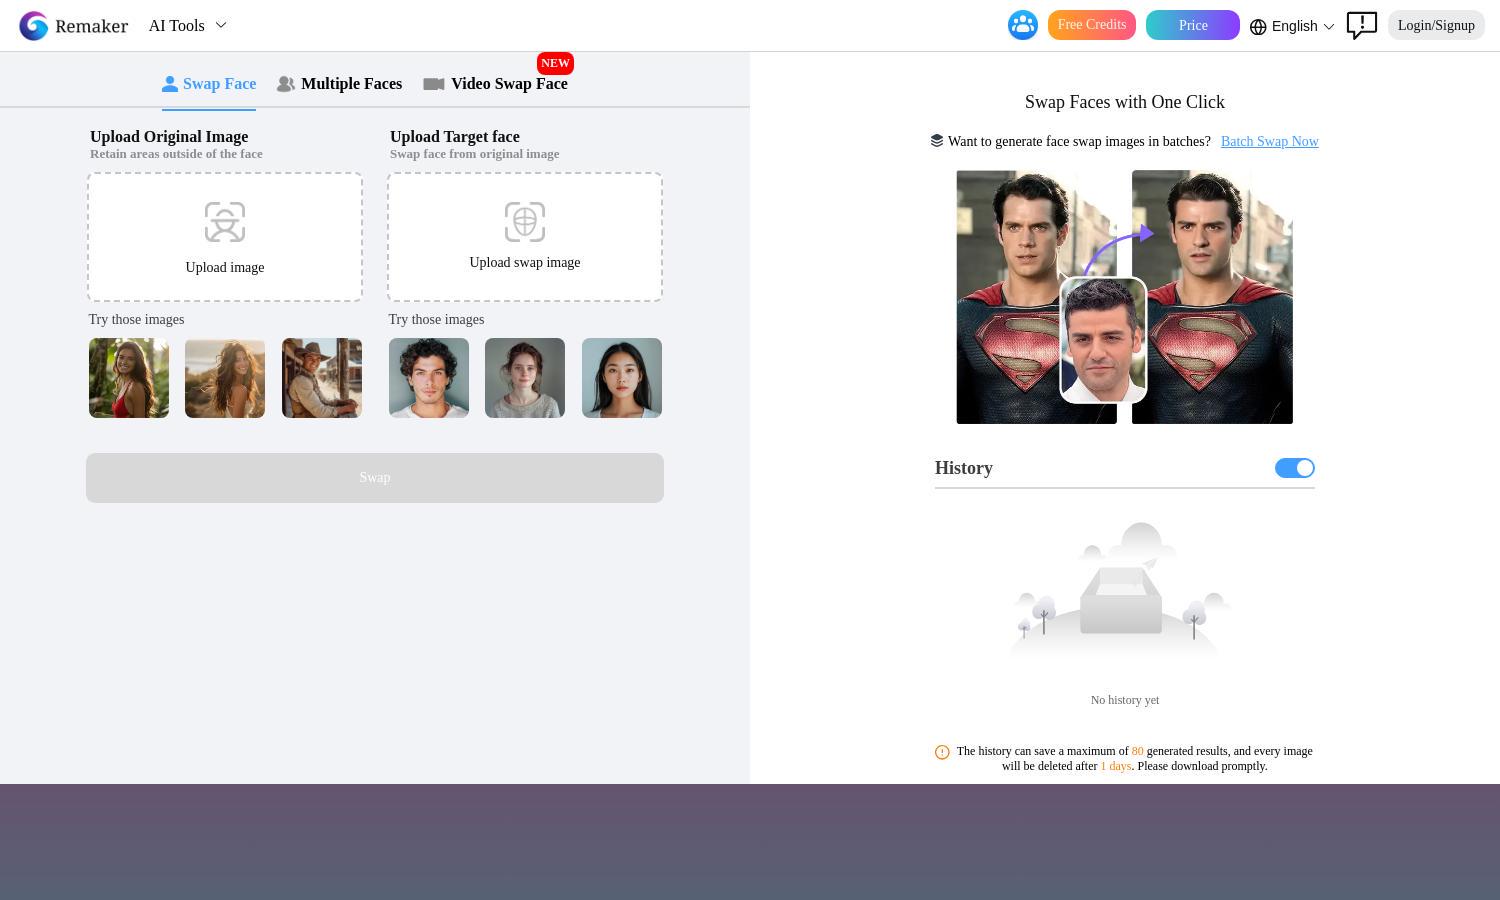Click the Free Credits button

1091,25
